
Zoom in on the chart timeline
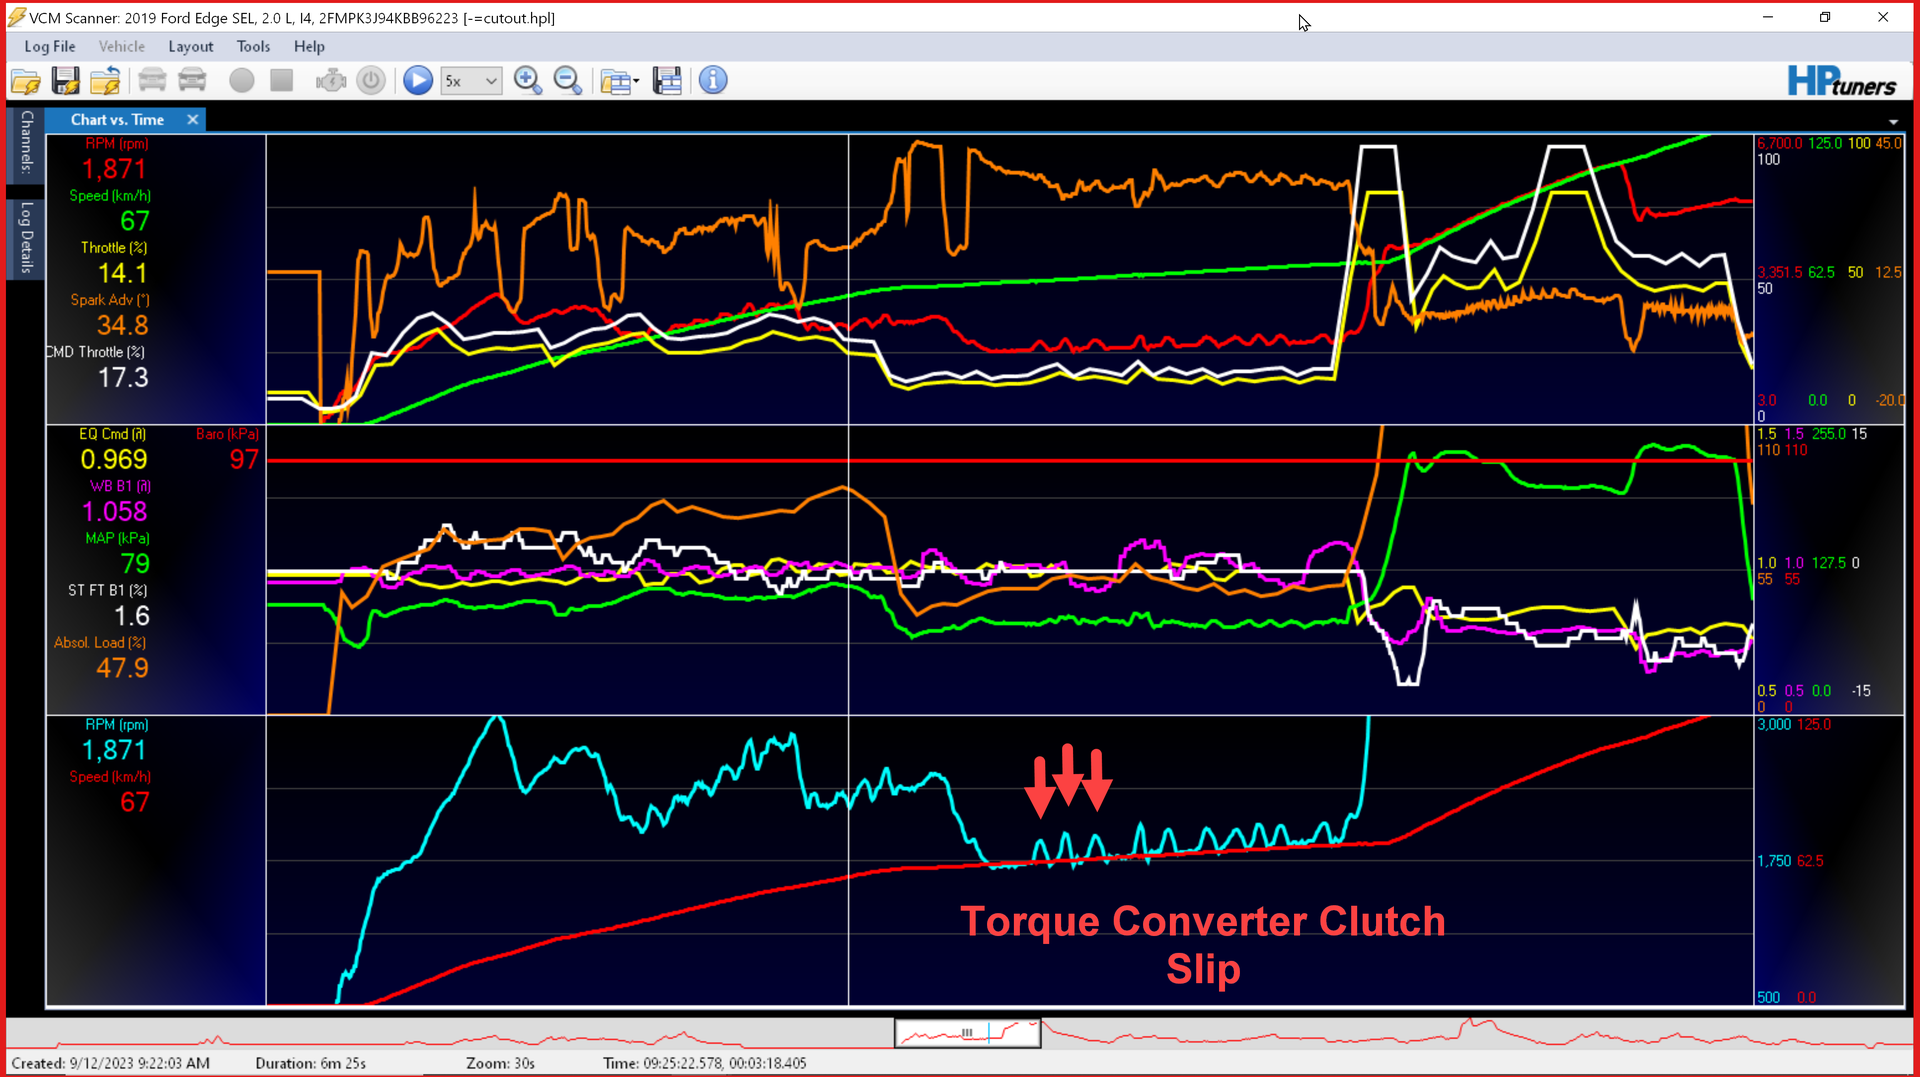[x=528, y=80]
